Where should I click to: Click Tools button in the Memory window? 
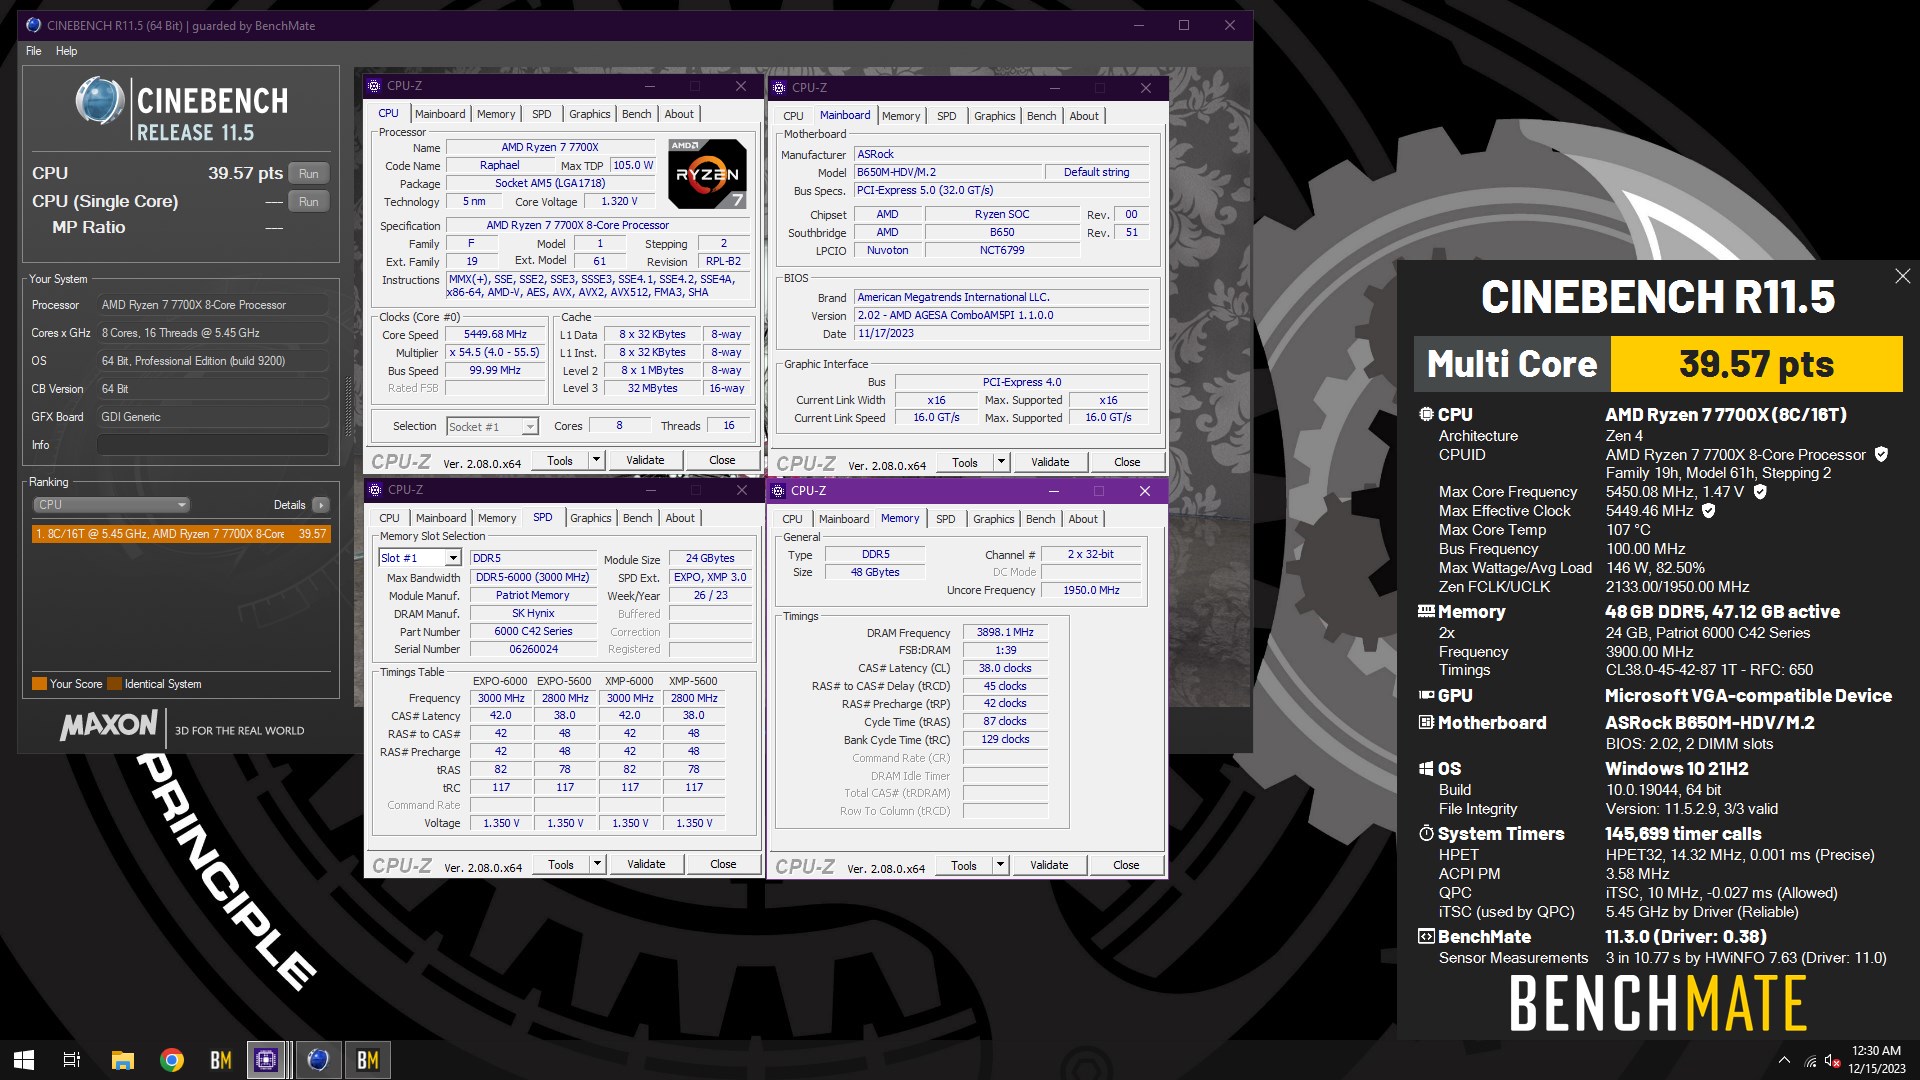click(964, 865)
